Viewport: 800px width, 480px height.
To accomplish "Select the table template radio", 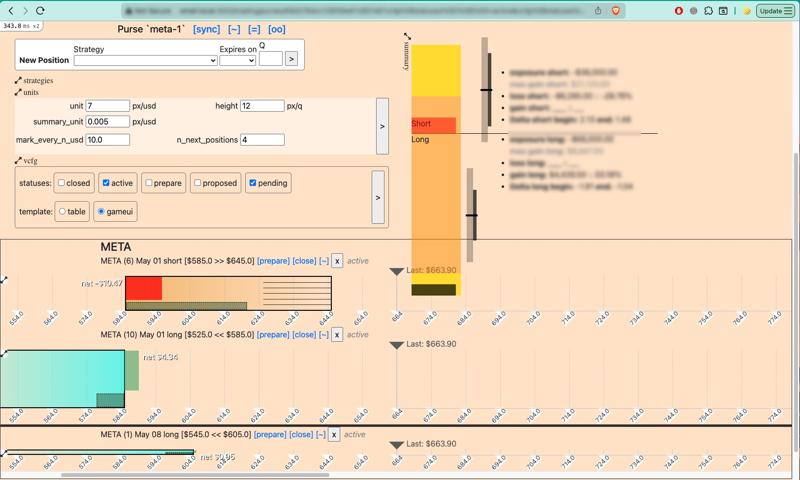I will click(x=62, y=211).
